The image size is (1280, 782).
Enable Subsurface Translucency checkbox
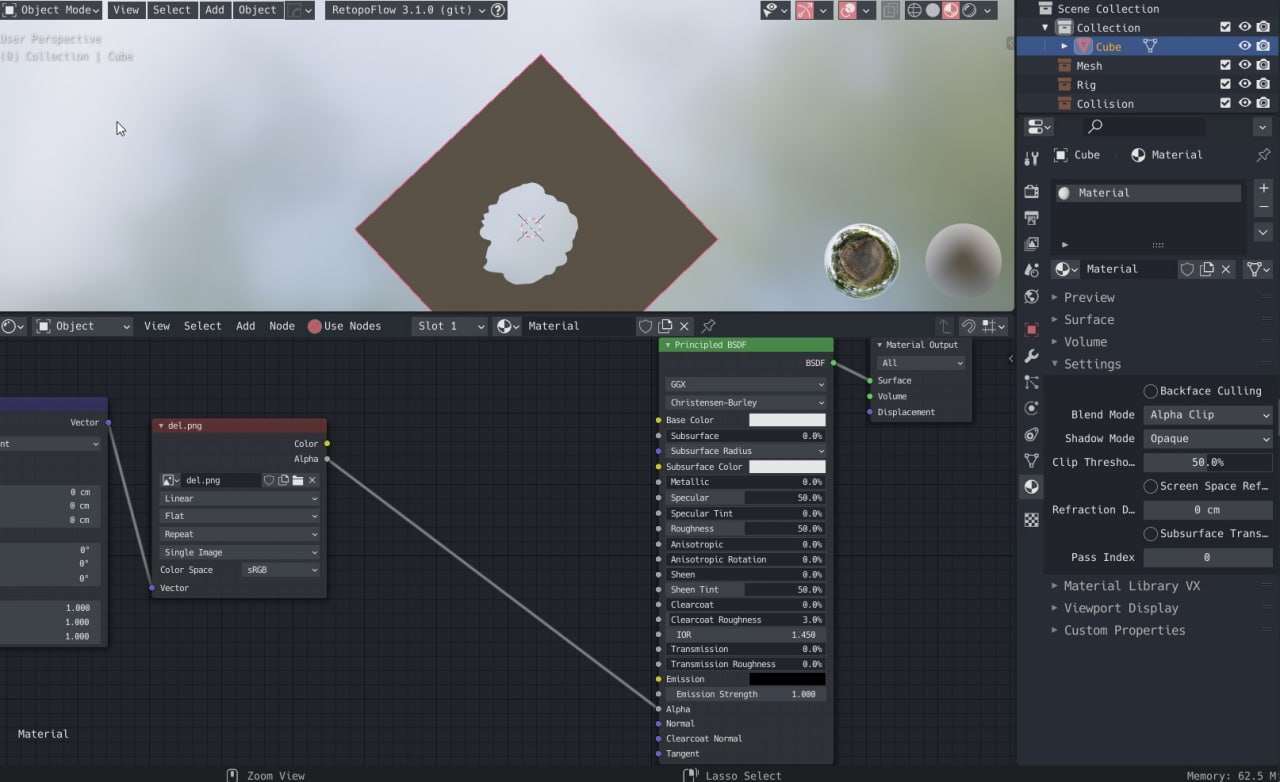click(1150, 533)
